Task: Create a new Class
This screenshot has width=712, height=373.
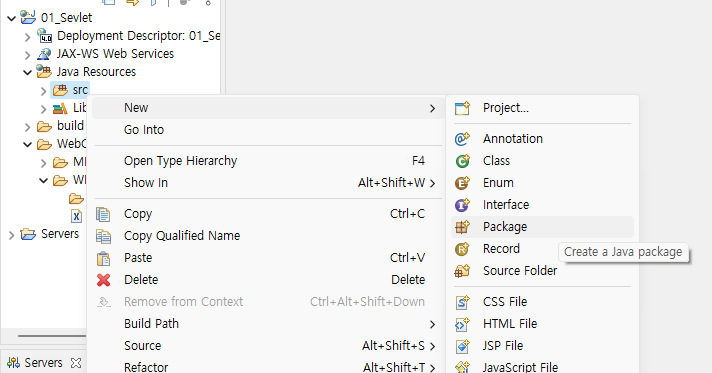Action: tap(542, 161)
